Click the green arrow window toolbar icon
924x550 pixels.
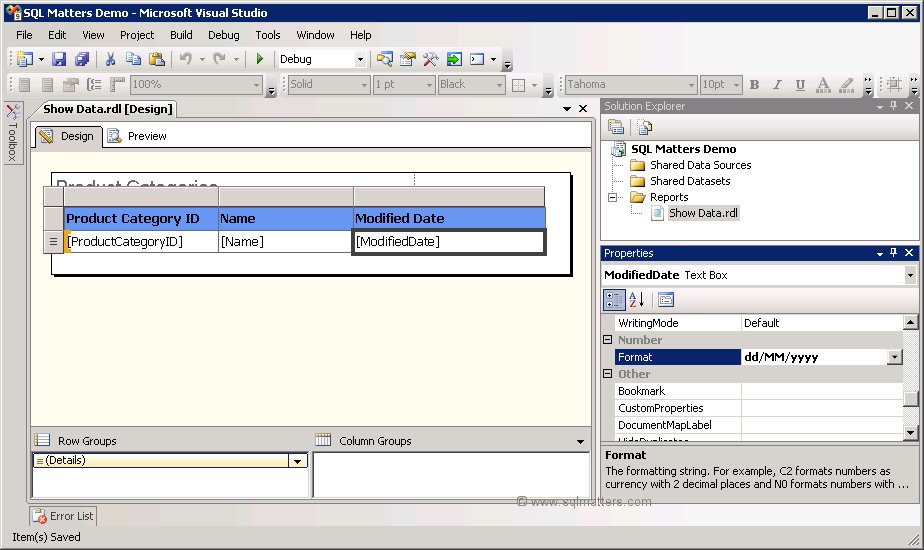454,59
